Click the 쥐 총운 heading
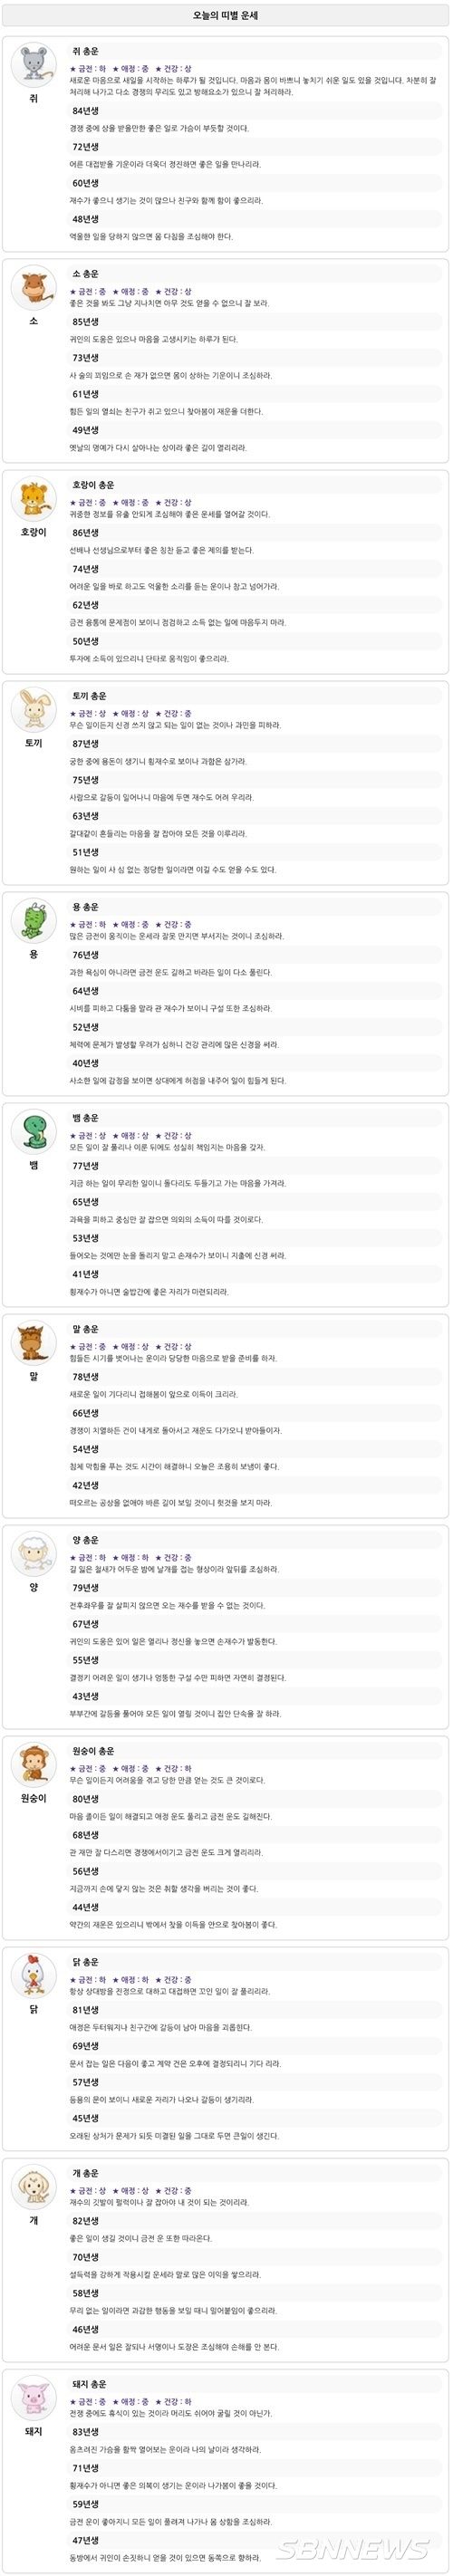 (x=86, y=51)
